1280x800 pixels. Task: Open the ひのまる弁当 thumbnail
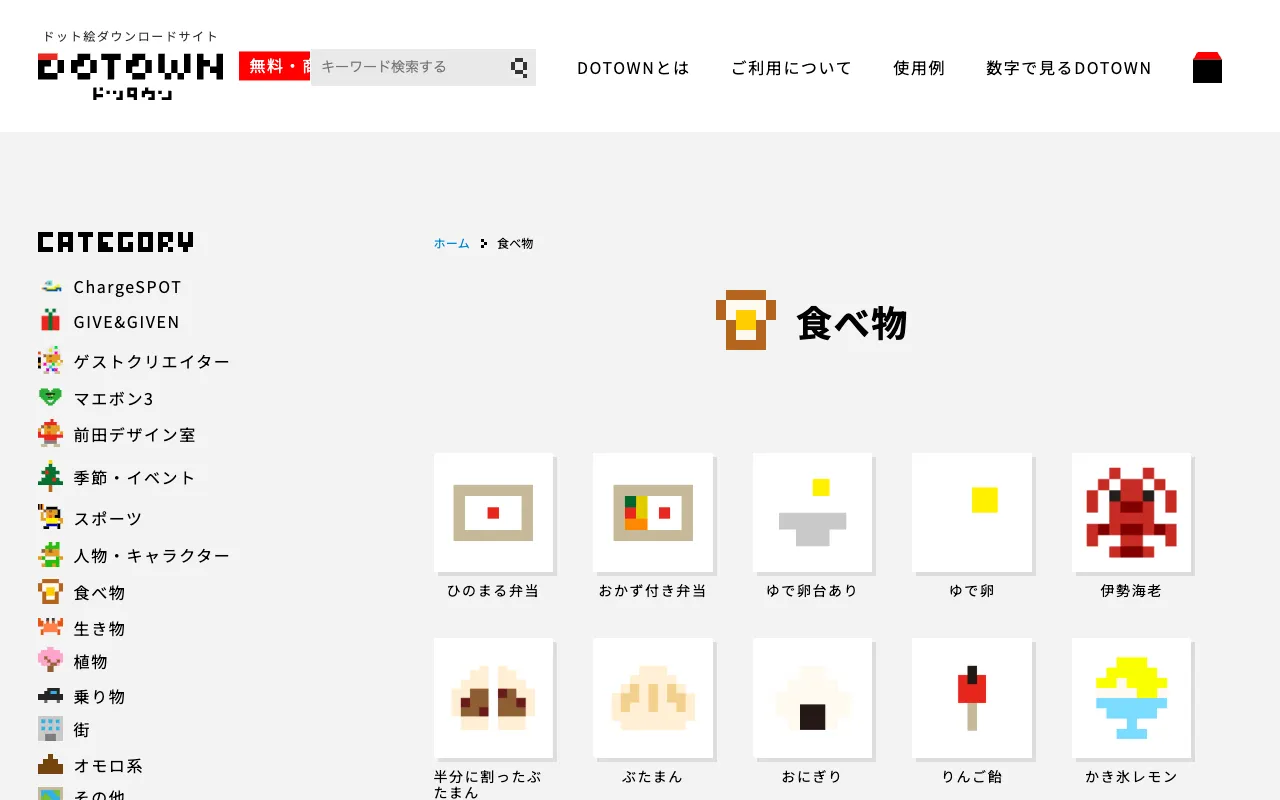[493, 513]
